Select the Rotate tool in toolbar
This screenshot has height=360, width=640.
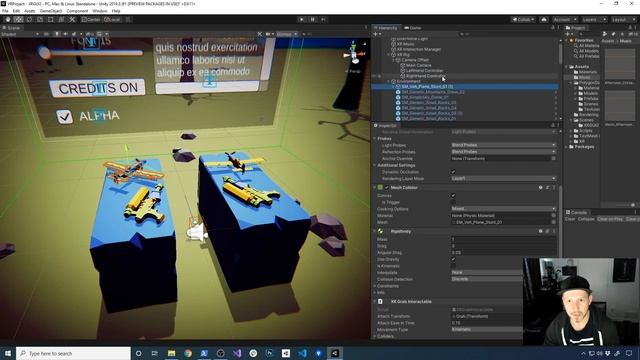click(29, 20)
